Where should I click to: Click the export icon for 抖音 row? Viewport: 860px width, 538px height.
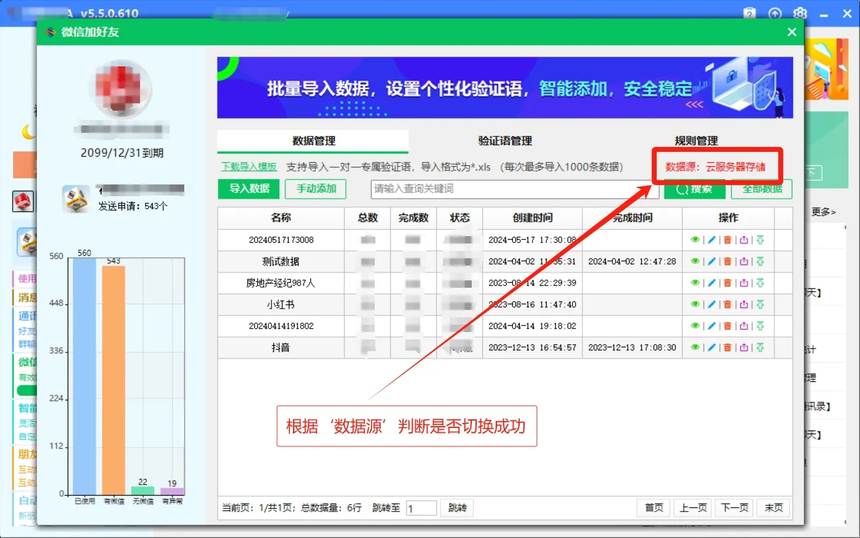[743, 347]
